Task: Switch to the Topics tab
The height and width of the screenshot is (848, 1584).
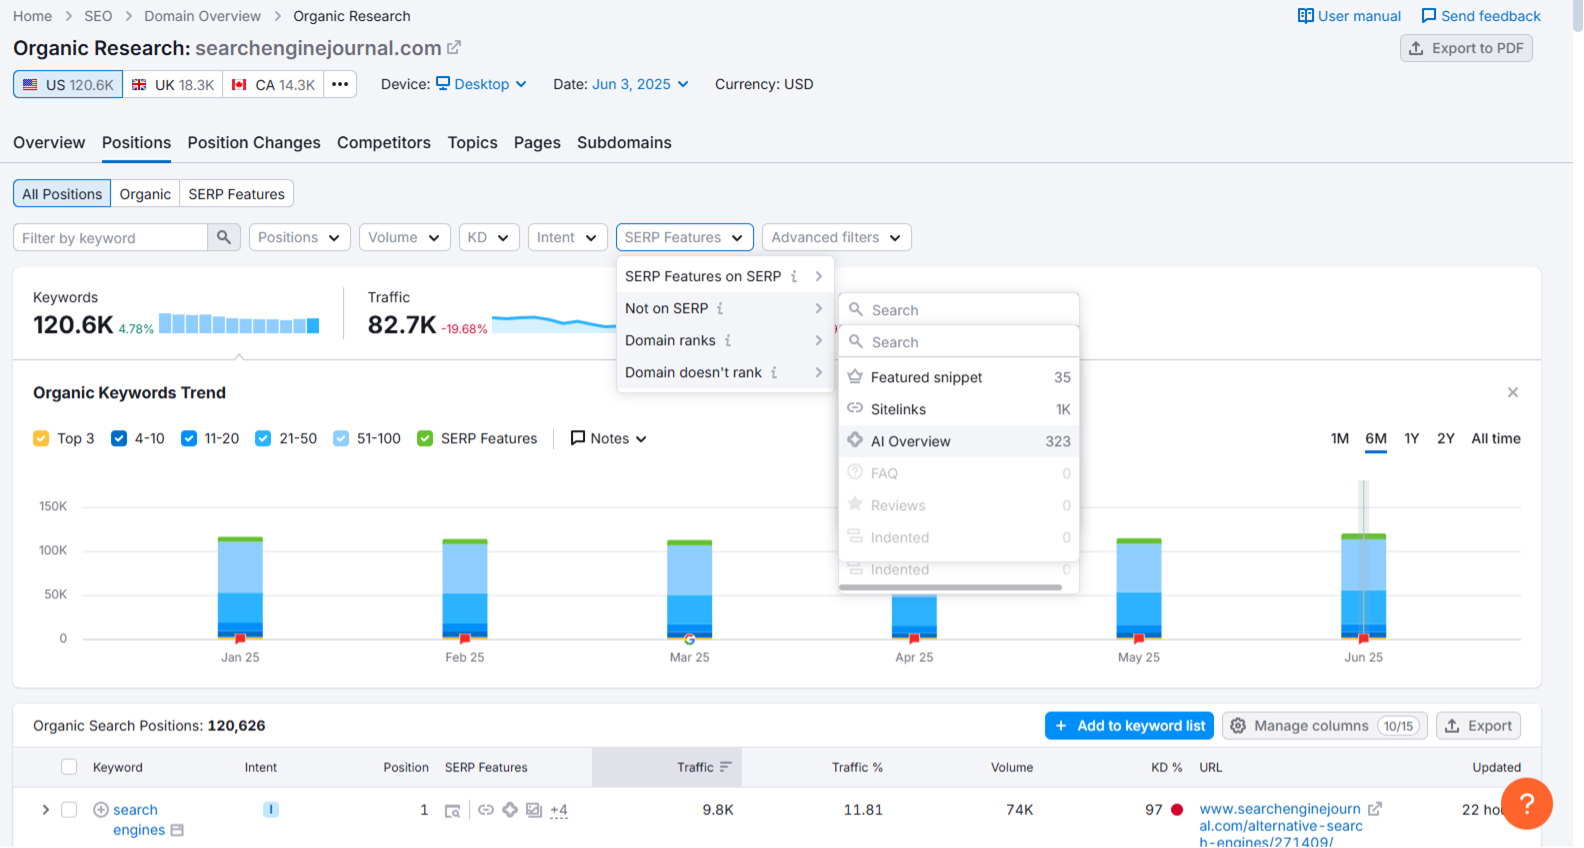Action: (x=472, y=142)
